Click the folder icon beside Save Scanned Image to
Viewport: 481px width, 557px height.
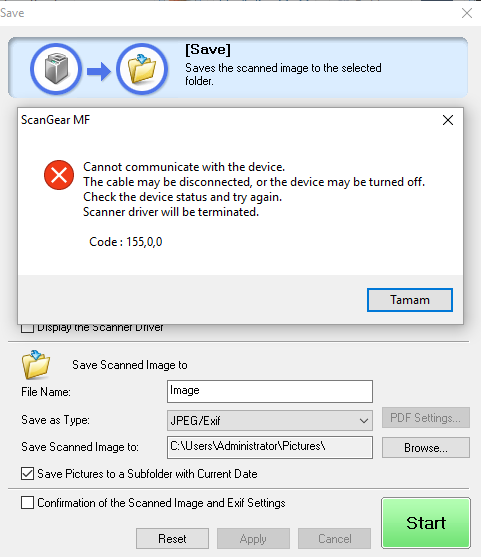(x=36, y=364)
